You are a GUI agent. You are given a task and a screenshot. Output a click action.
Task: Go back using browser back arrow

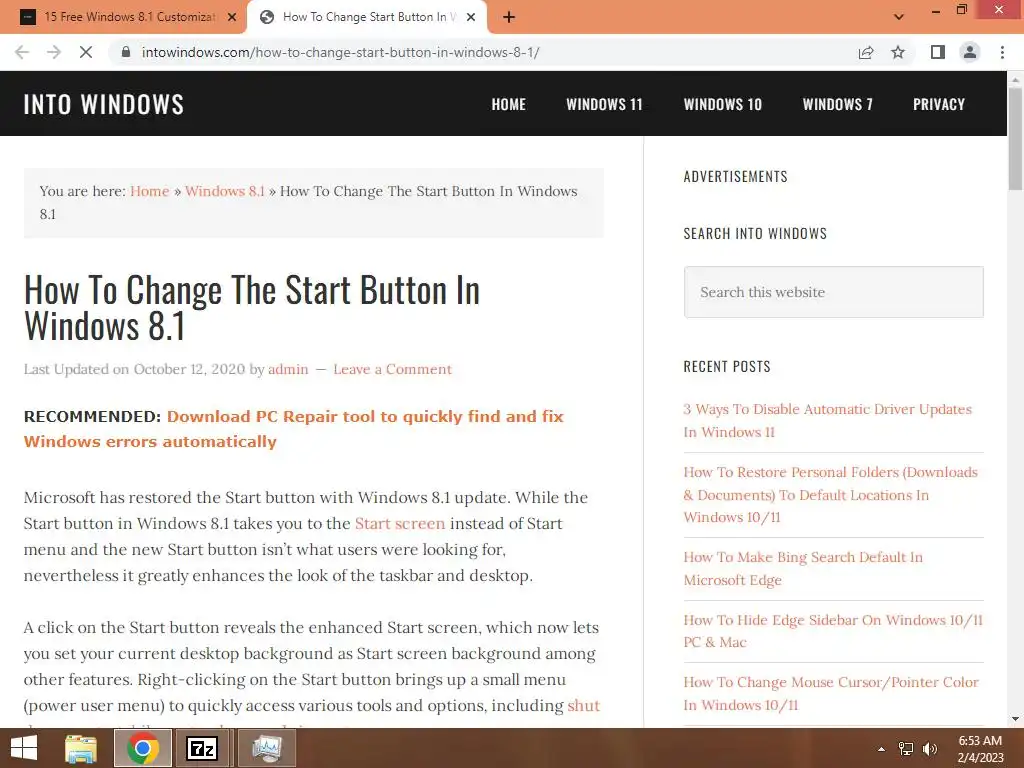coord(22,52)
